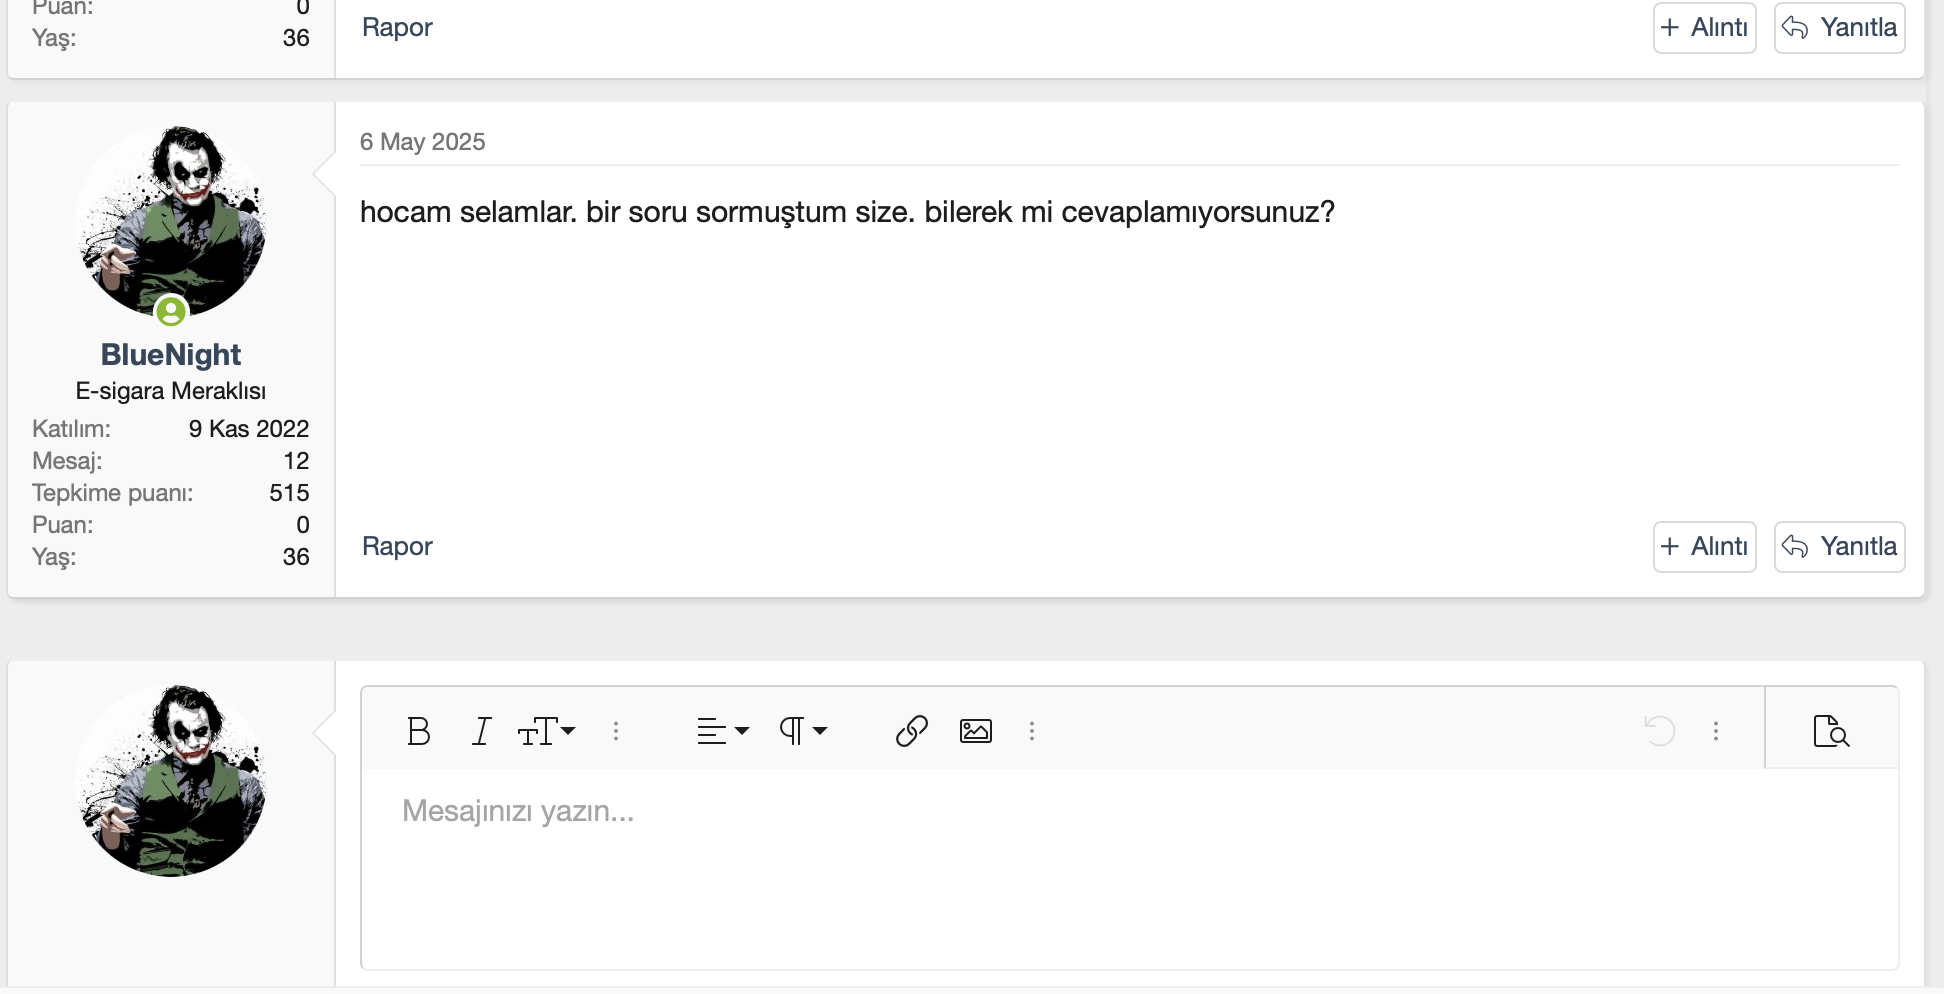Viewport: 1944px width, 994px height.
Task: Insert a link into the message
Action: point(912,731)
